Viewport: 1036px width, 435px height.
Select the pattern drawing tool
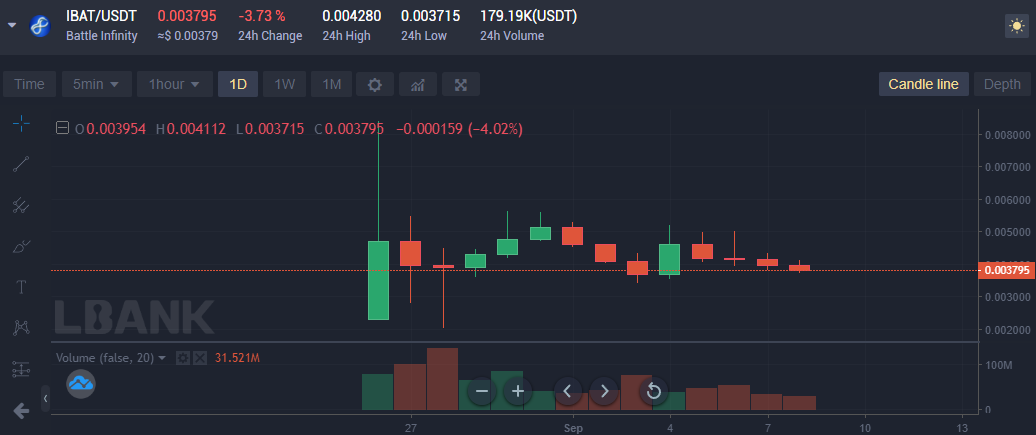[x=21, y=327]
